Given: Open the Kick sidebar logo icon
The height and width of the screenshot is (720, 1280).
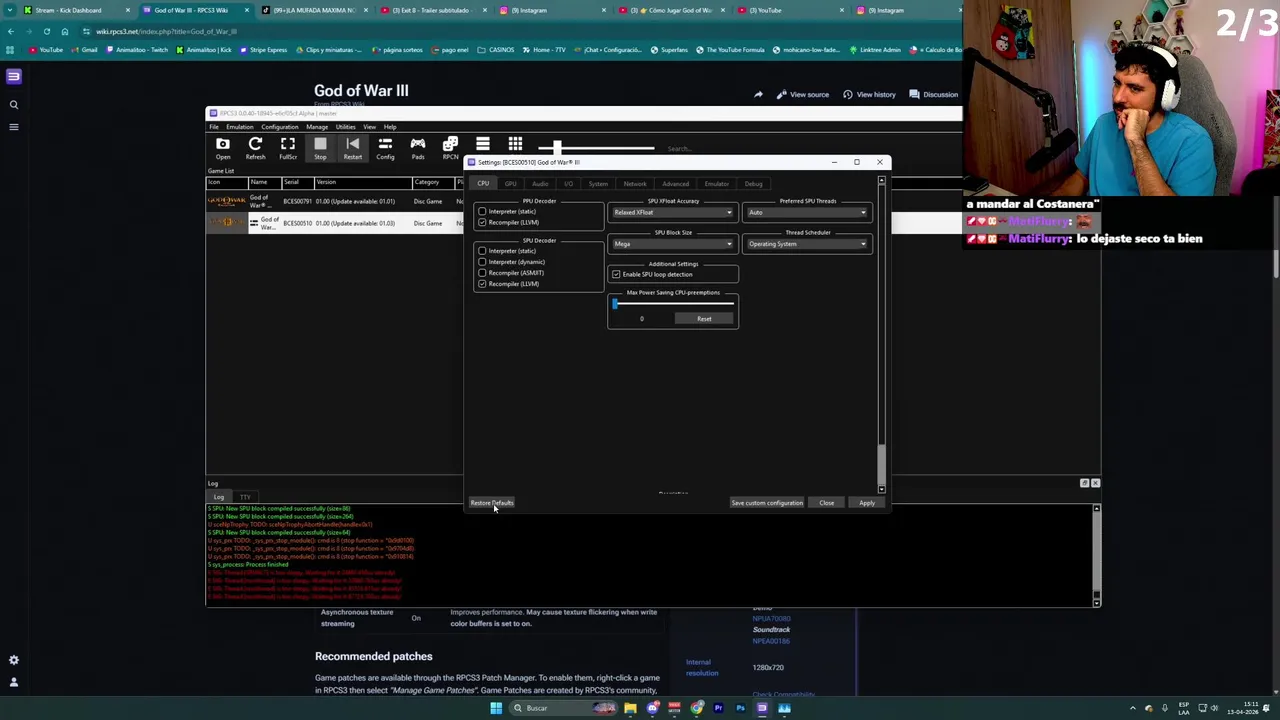Looking at the screenshot, I should click(x=14, y=76).
